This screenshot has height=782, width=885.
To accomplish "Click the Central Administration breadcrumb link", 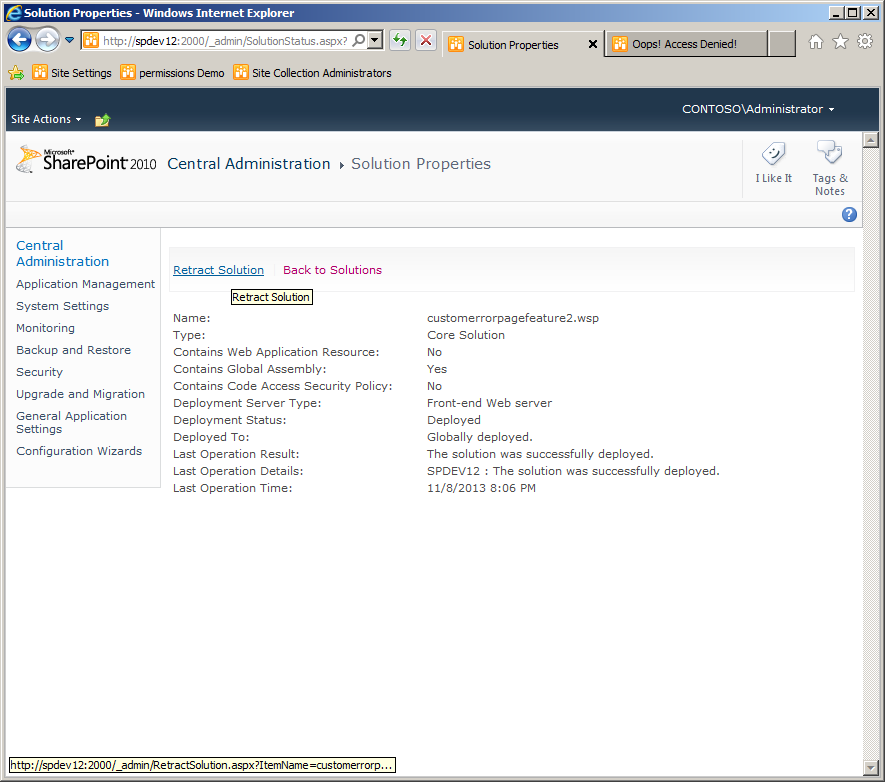I will click(x=249, y=164).
